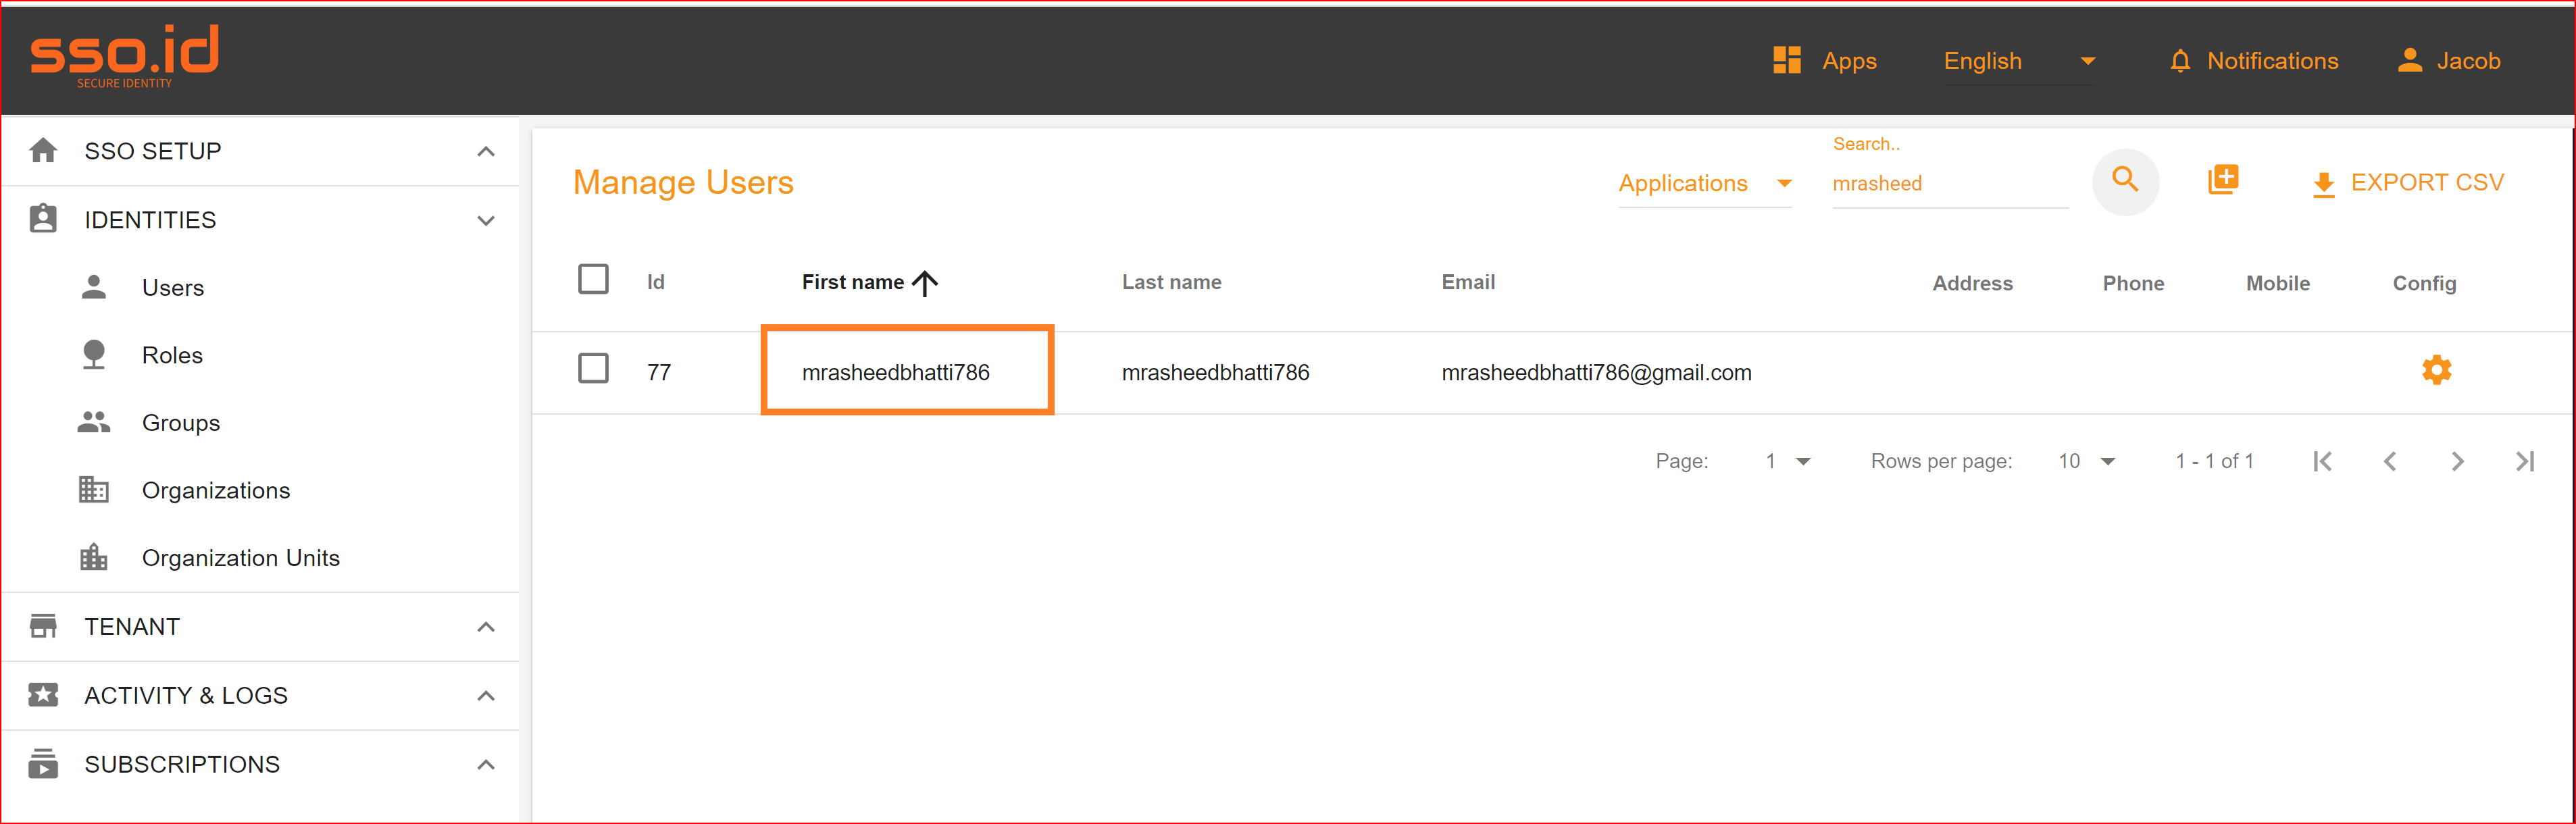Go to next page of results

point(2457,461)
